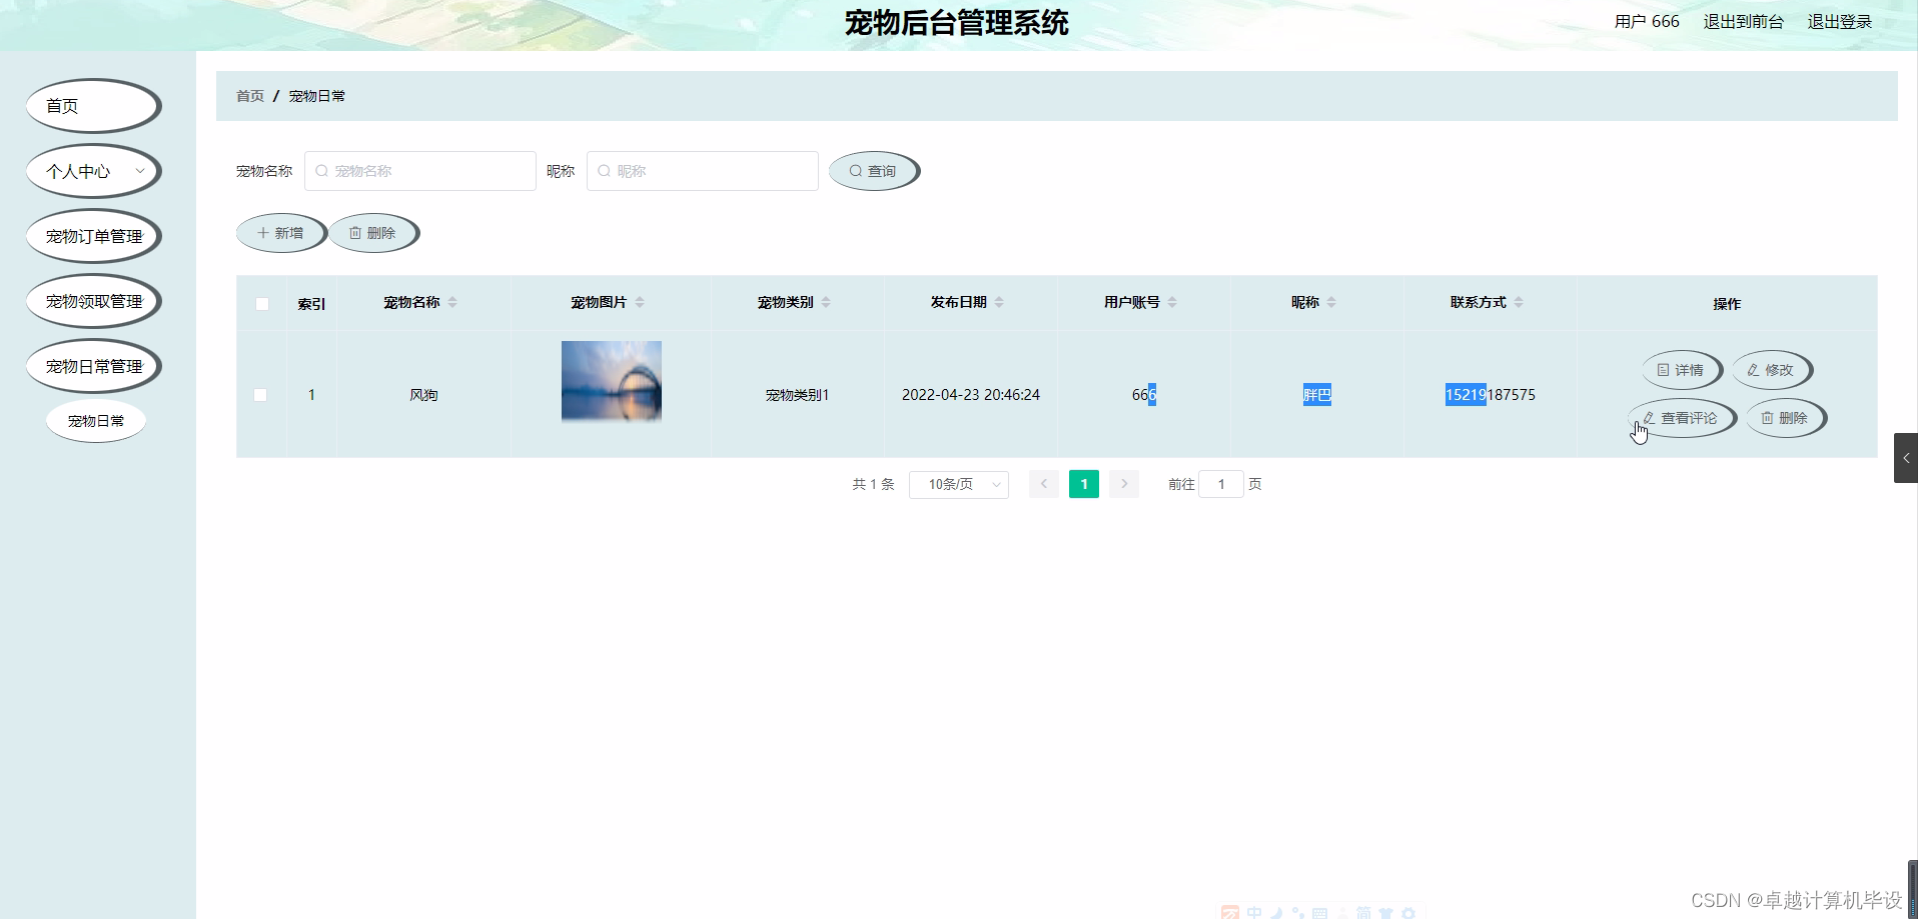Image resolution: width=1918 pixels, height=919 pixels.
Task: Collapse the panel using right edge chevron
Action: point(1908,457)
